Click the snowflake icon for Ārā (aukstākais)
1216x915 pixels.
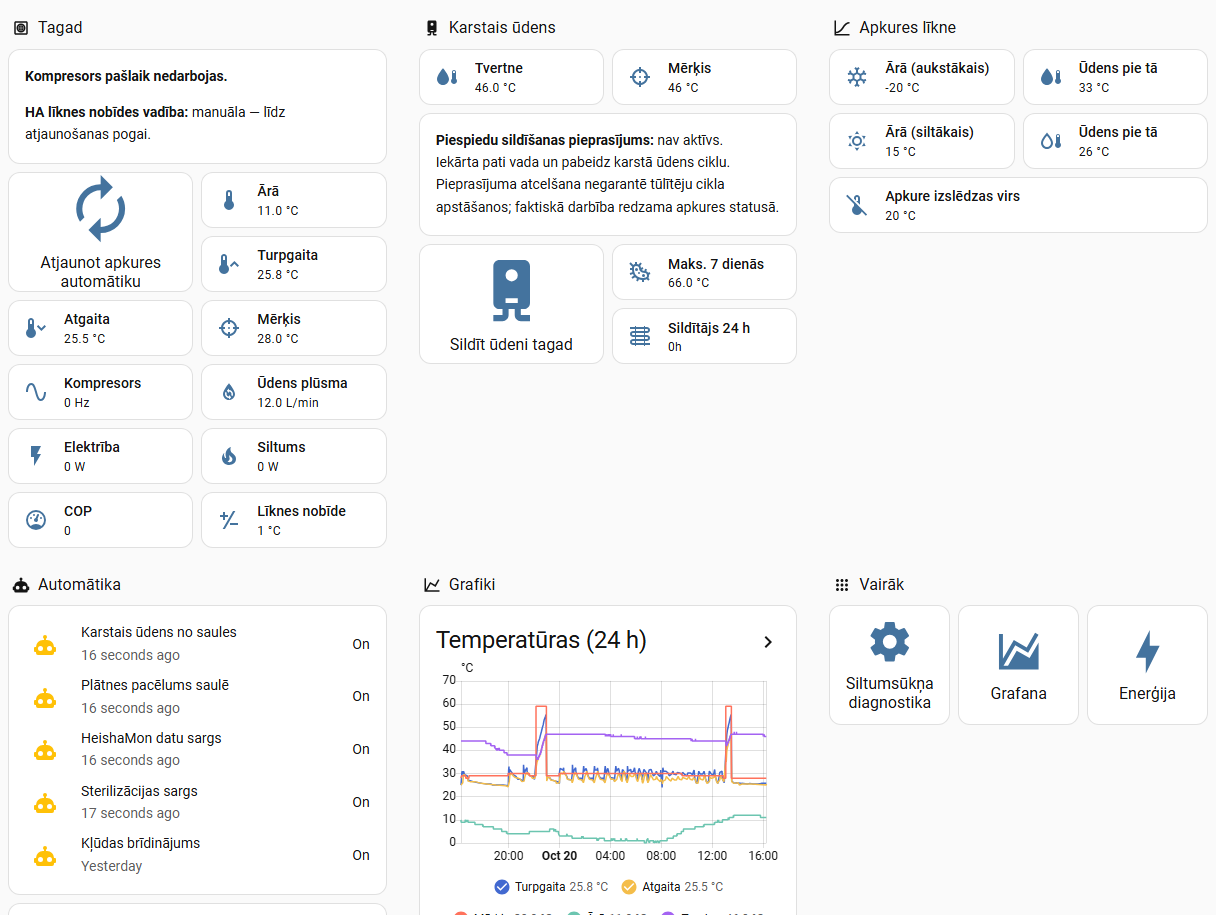857,77
